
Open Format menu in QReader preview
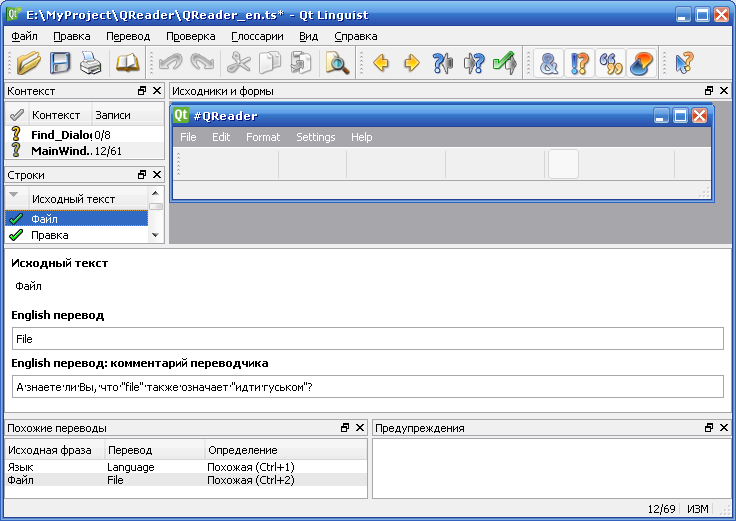[263, 137]
